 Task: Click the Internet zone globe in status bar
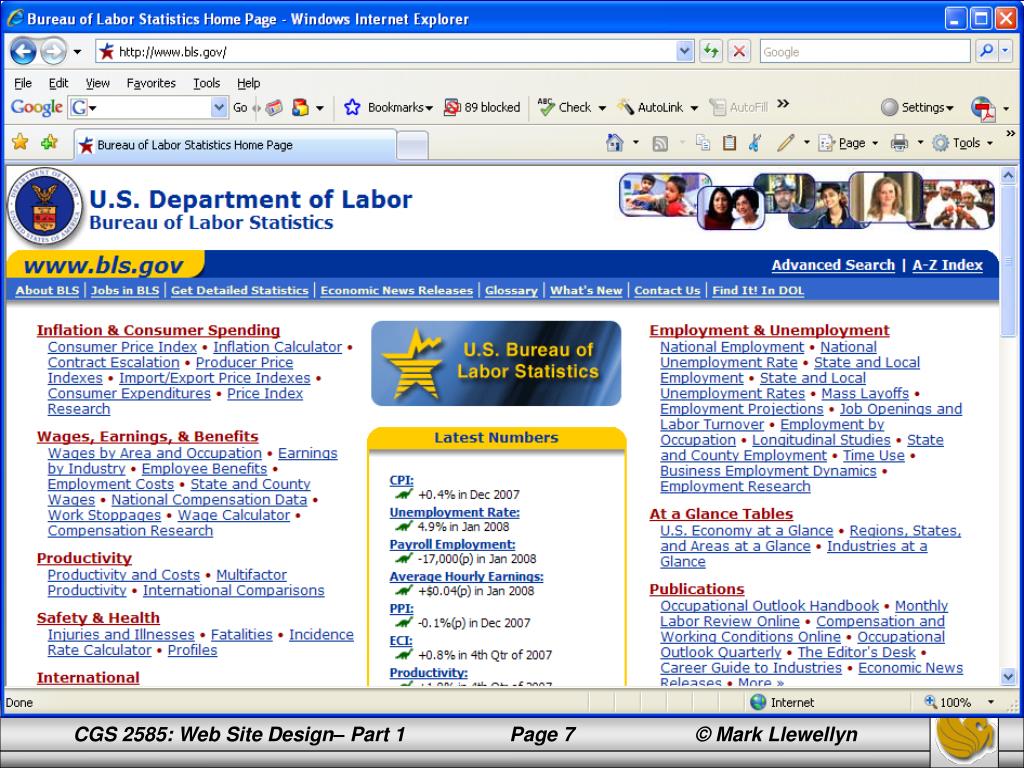click(758, 702)
